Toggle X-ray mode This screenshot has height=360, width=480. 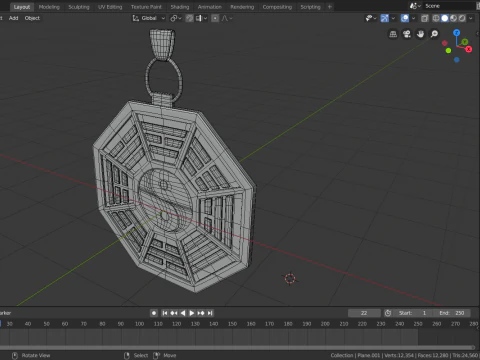click(x=424, y=18)
